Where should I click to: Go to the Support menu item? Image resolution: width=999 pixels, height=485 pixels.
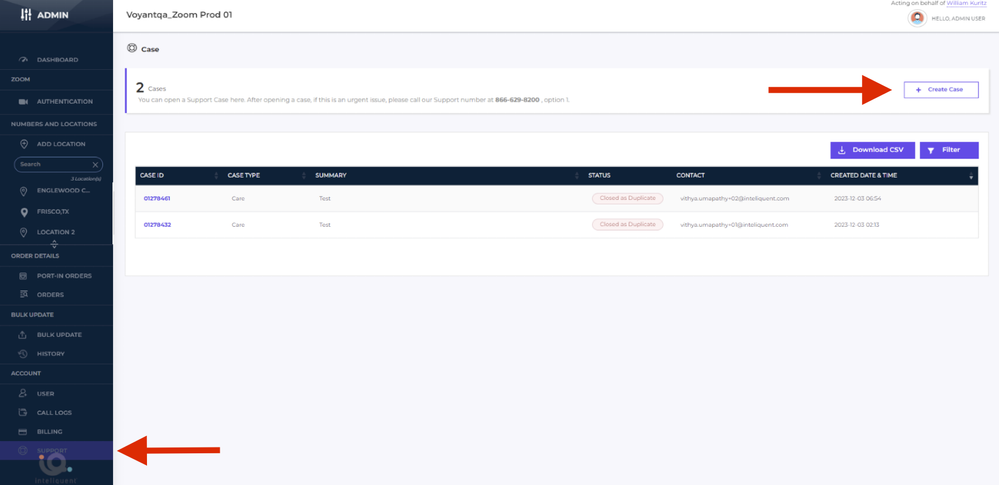tap(52, 451)
